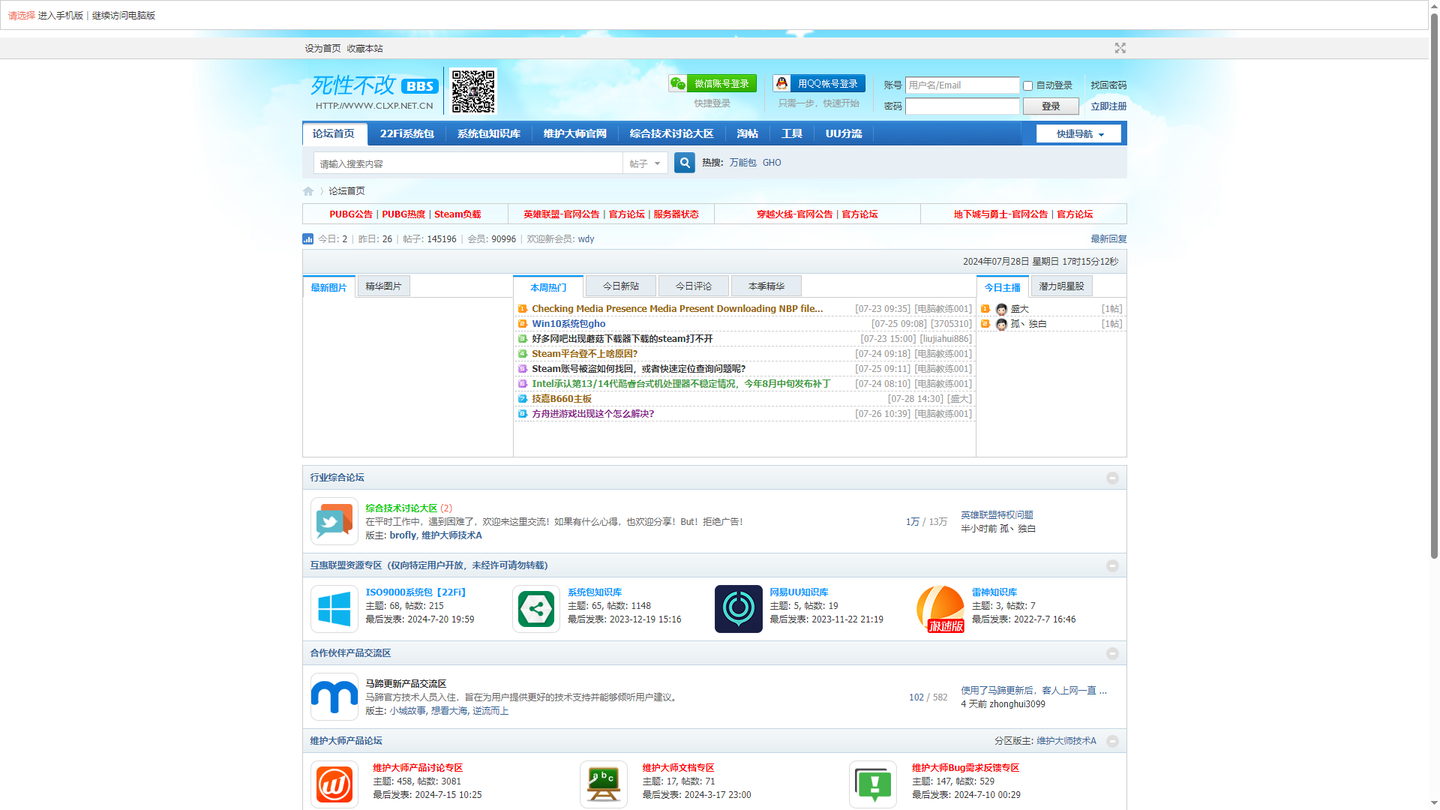
Task: Click avatar of user 盛大
Action: (1001, 310)
